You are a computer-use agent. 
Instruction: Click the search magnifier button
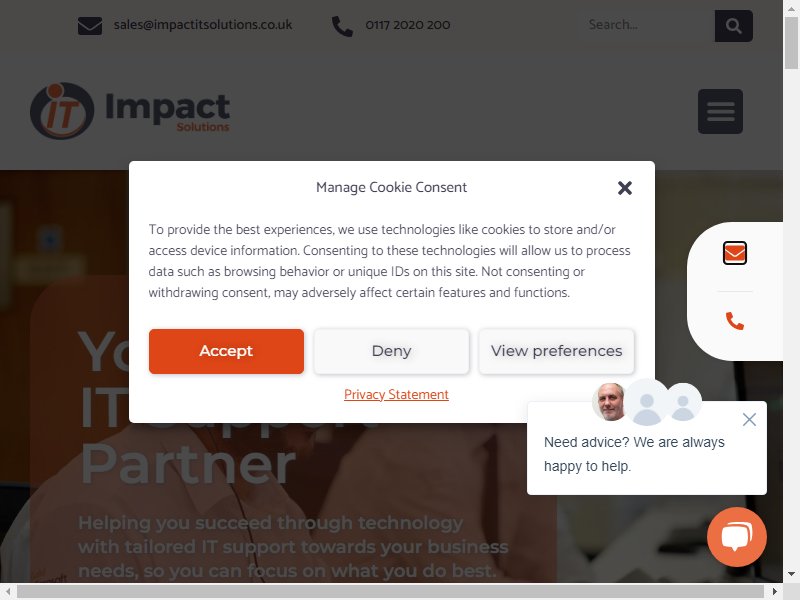click(733, 26)
